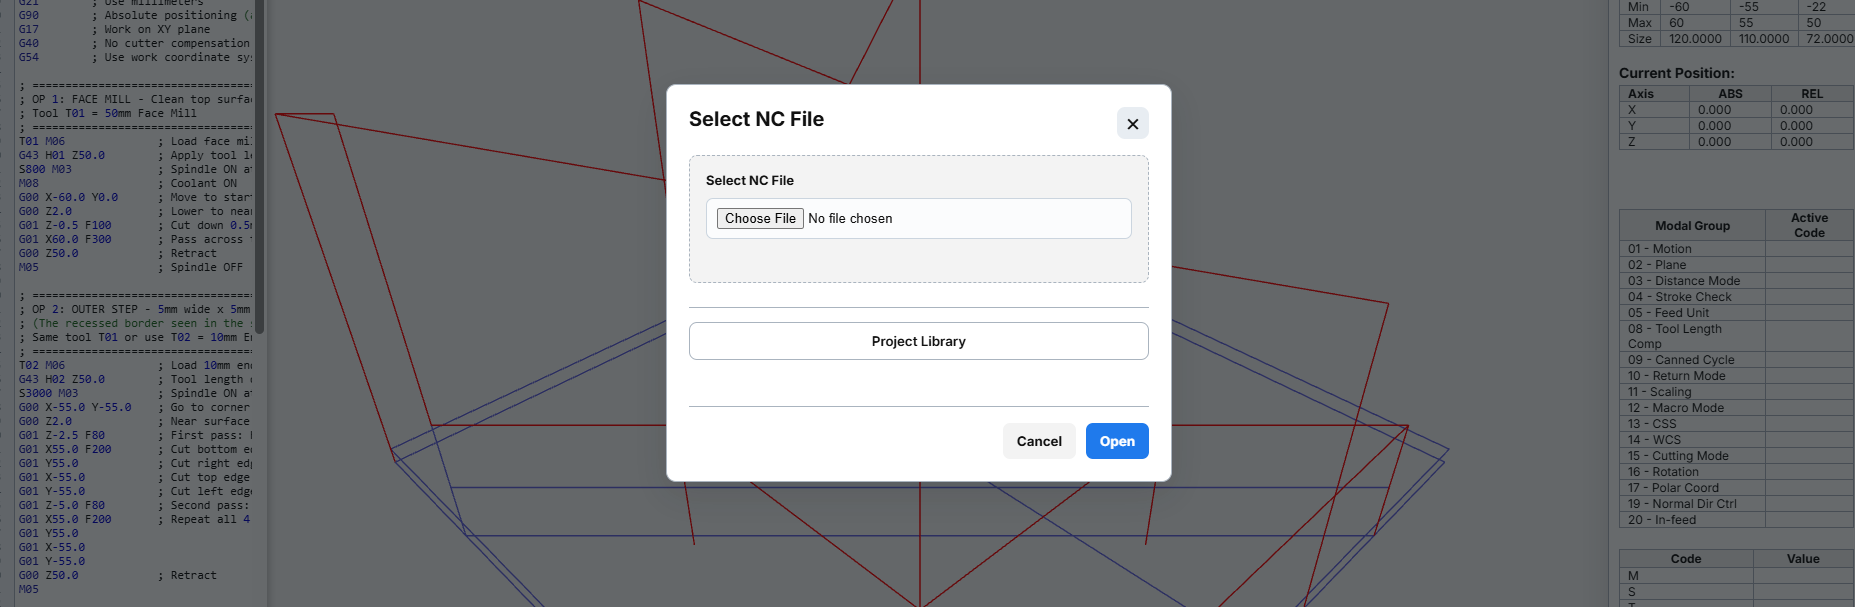The image size is (1855, 607).
Task: Click the 'S3000 M03' spindle code line
Action: pyautogui.click(x=48, y=393)
